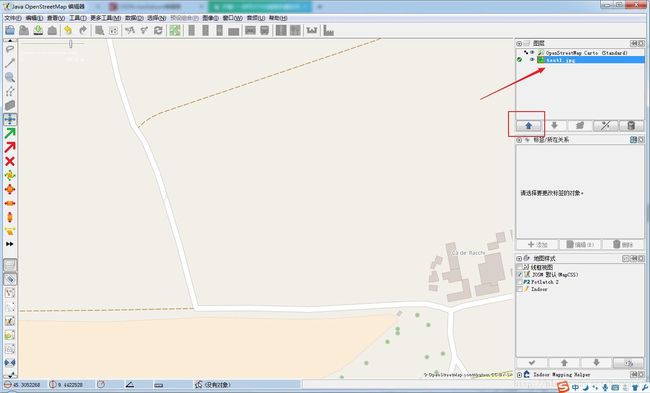Image resolution: width=650 pixels, height=393 pixels.
Task: Click the layer opacity slash icon button
Action: (606, 125)
